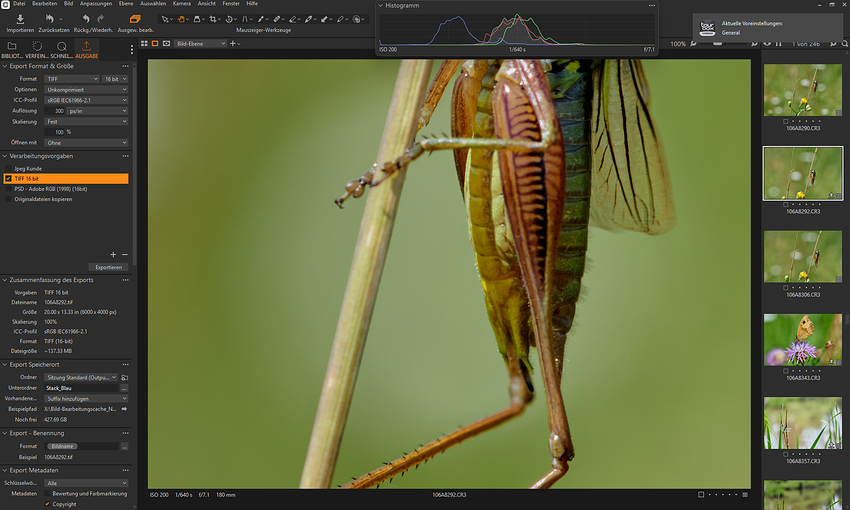Click the three-dot button beside Unterordner

[x=125, y=388]
